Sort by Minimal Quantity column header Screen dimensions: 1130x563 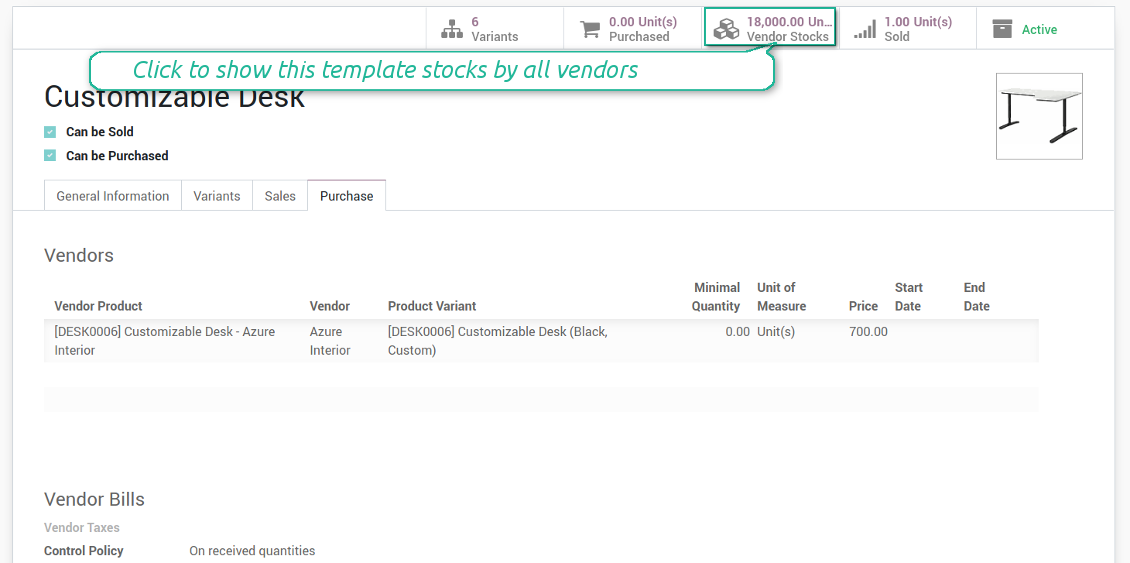[x=716, y=297]
